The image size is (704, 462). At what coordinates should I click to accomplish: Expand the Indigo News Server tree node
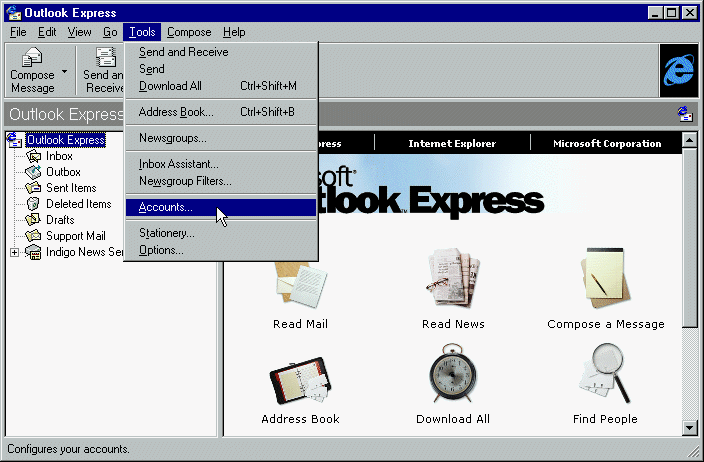click(14, 252)
